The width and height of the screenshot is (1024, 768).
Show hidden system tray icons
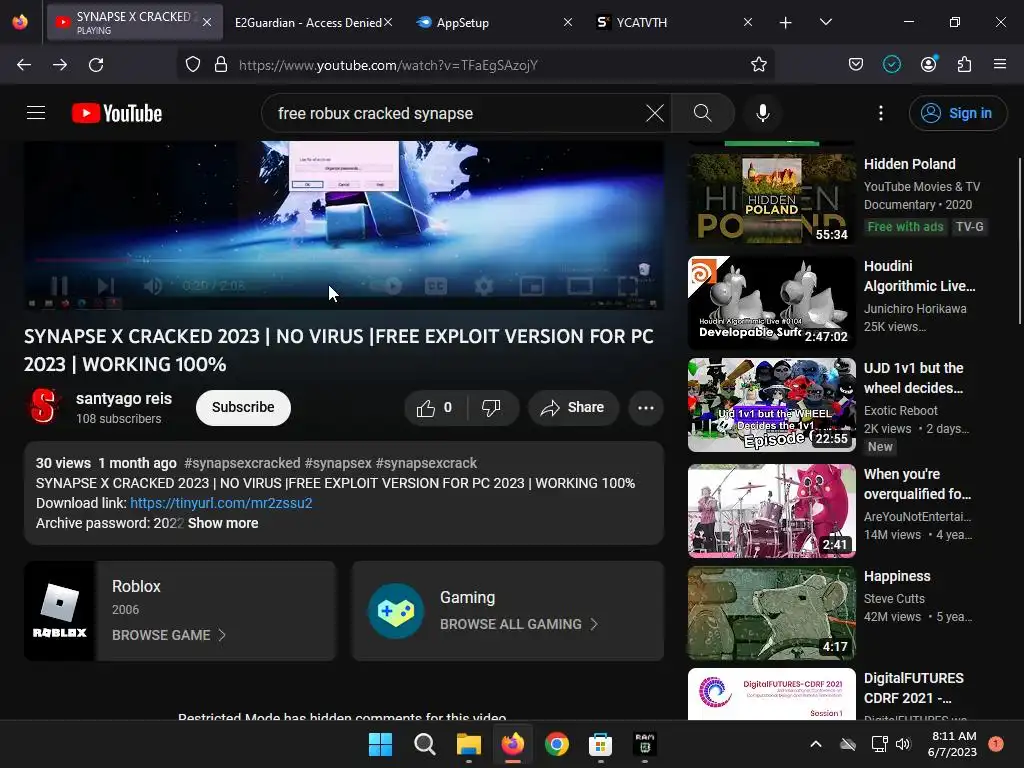click(816, 744)
